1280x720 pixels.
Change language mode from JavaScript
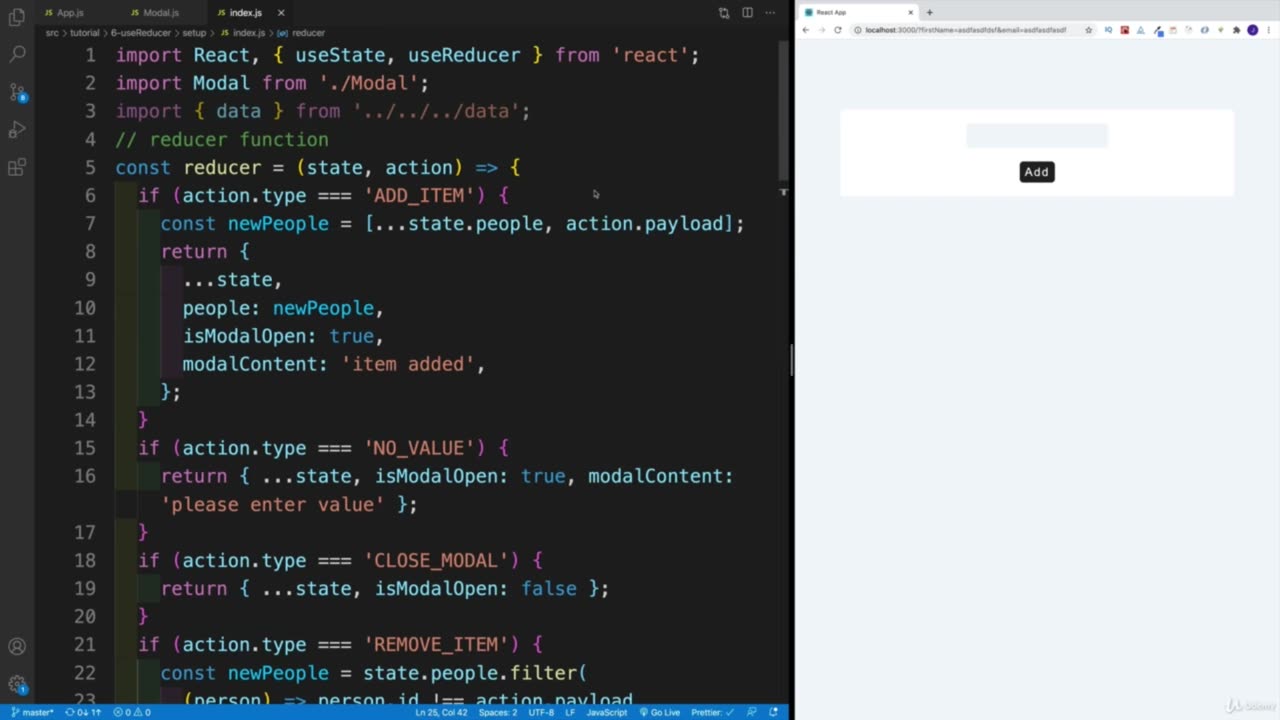pos(607,712)
